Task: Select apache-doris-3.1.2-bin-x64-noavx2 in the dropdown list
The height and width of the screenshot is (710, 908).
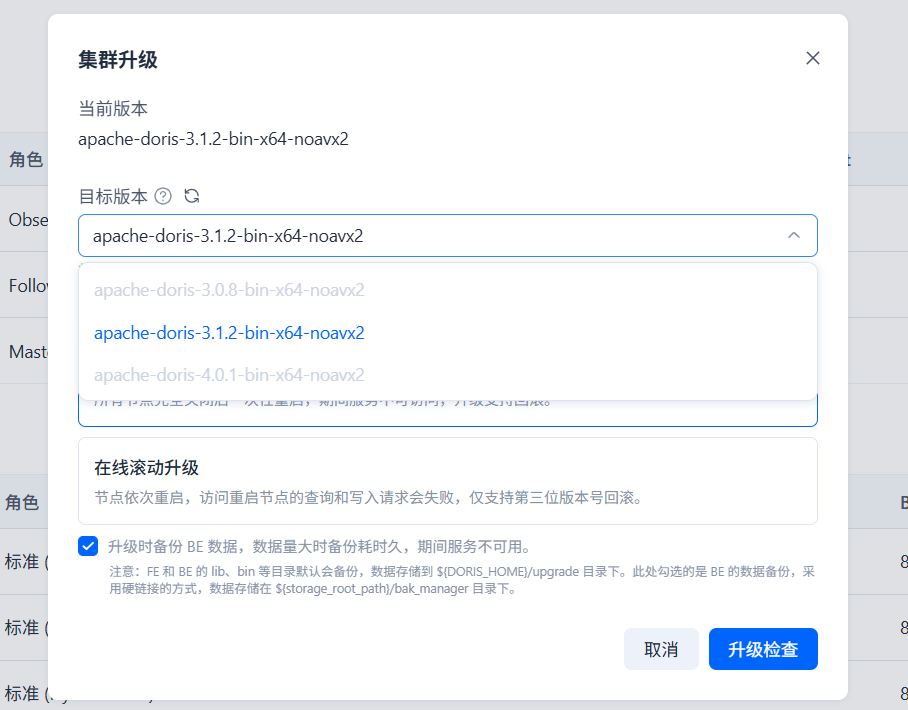Action: coord(229,333)
